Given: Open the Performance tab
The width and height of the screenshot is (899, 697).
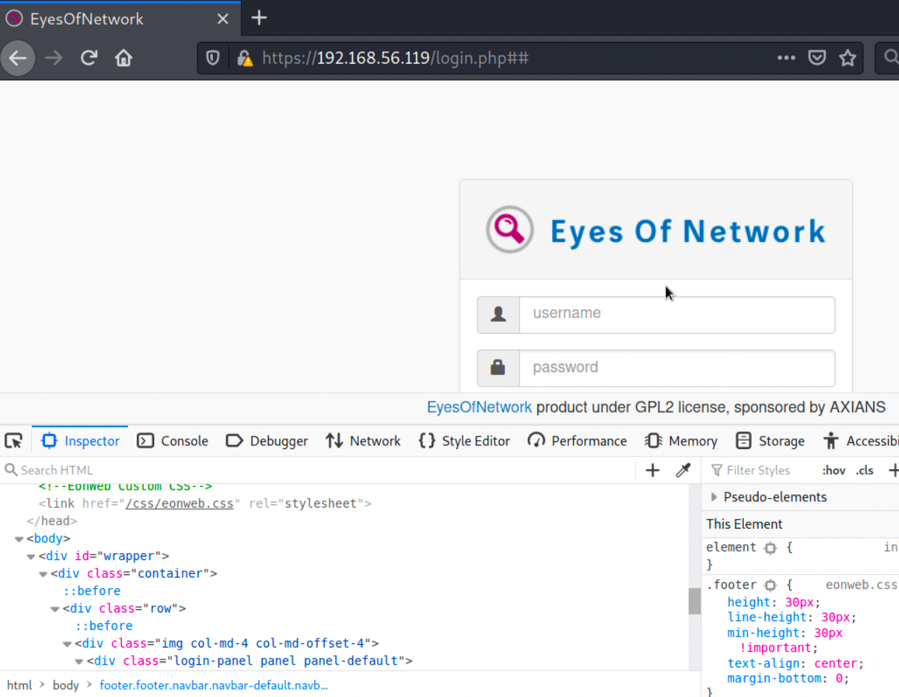Looking at the screenshot, I should pyautogui.click(x=577, y=441).
